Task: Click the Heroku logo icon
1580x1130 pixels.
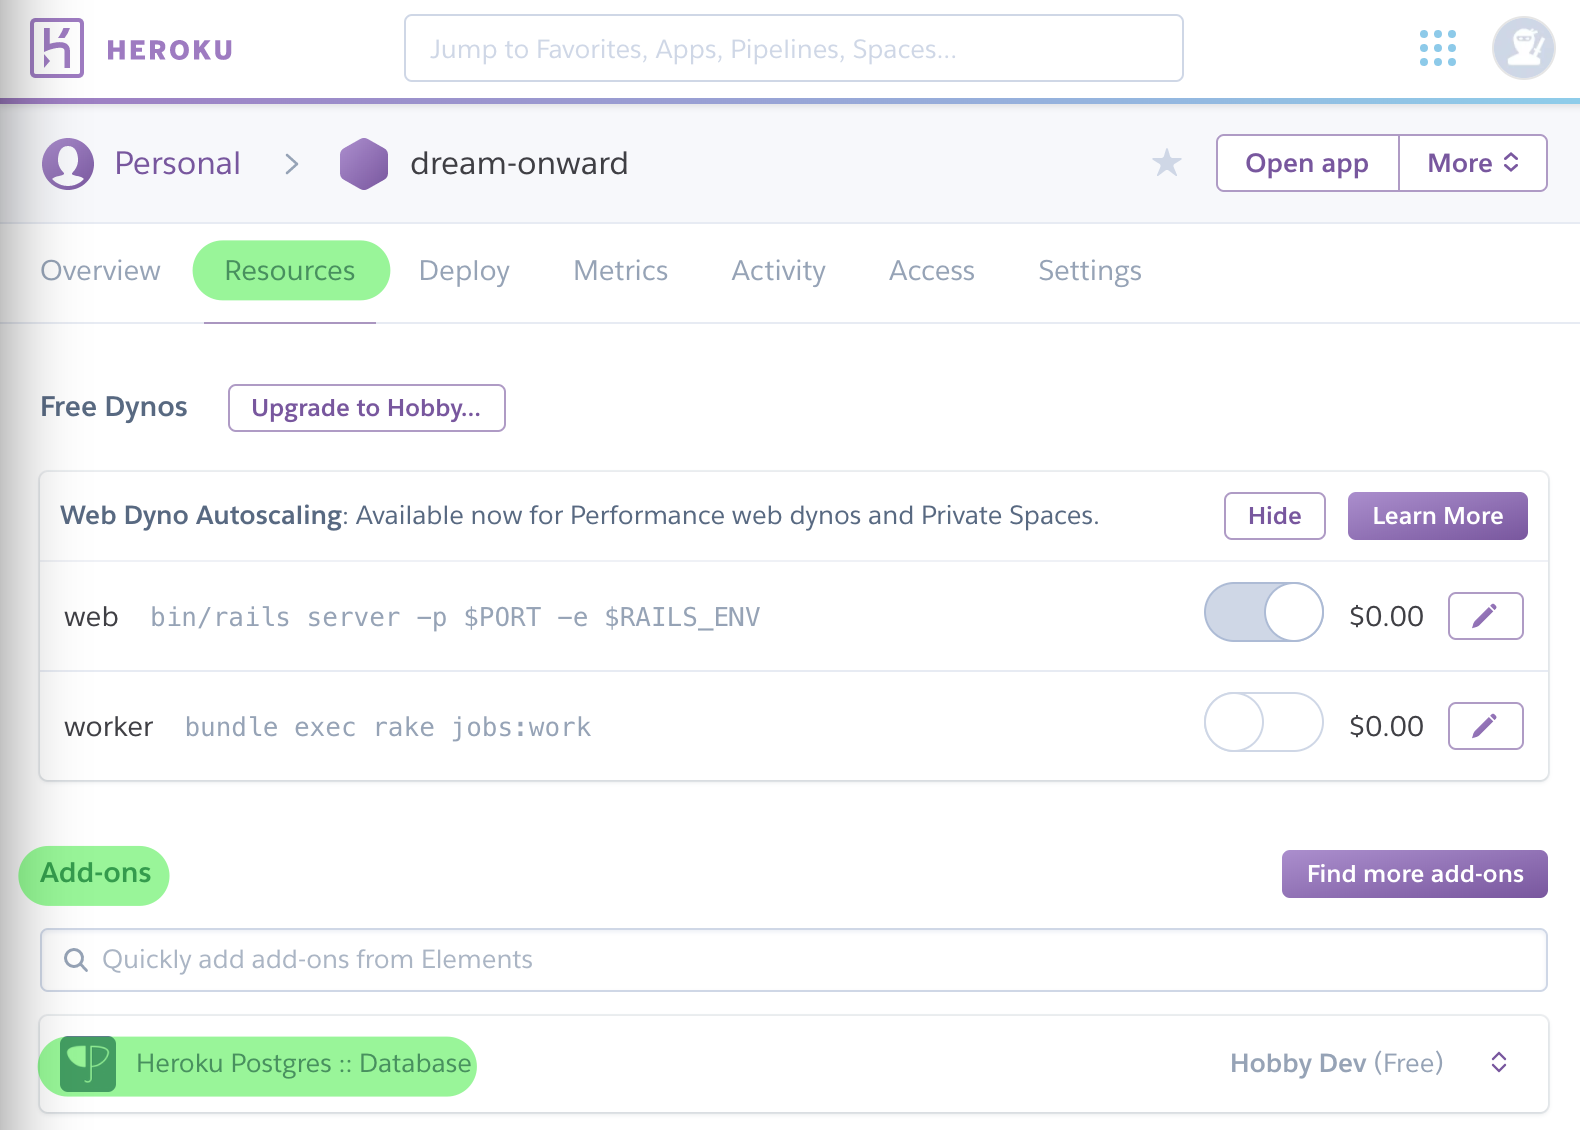Action: pos(57,48)
